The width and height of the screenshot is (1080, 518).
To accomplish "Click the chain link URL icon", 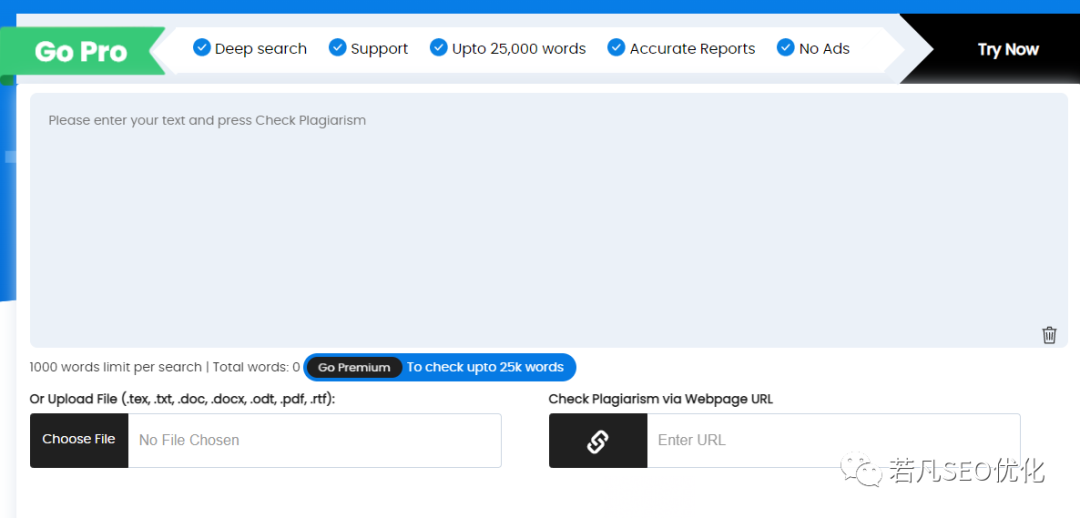I will [x=598, y=441].
